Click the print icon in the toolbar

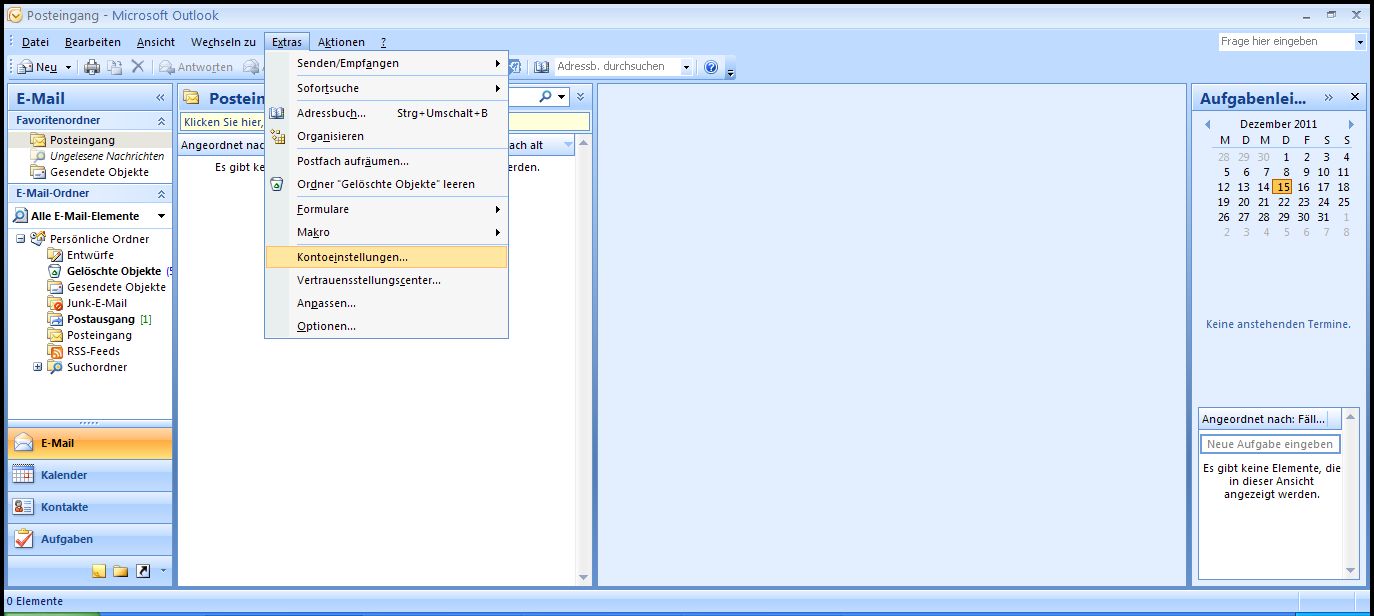(92, 67)
